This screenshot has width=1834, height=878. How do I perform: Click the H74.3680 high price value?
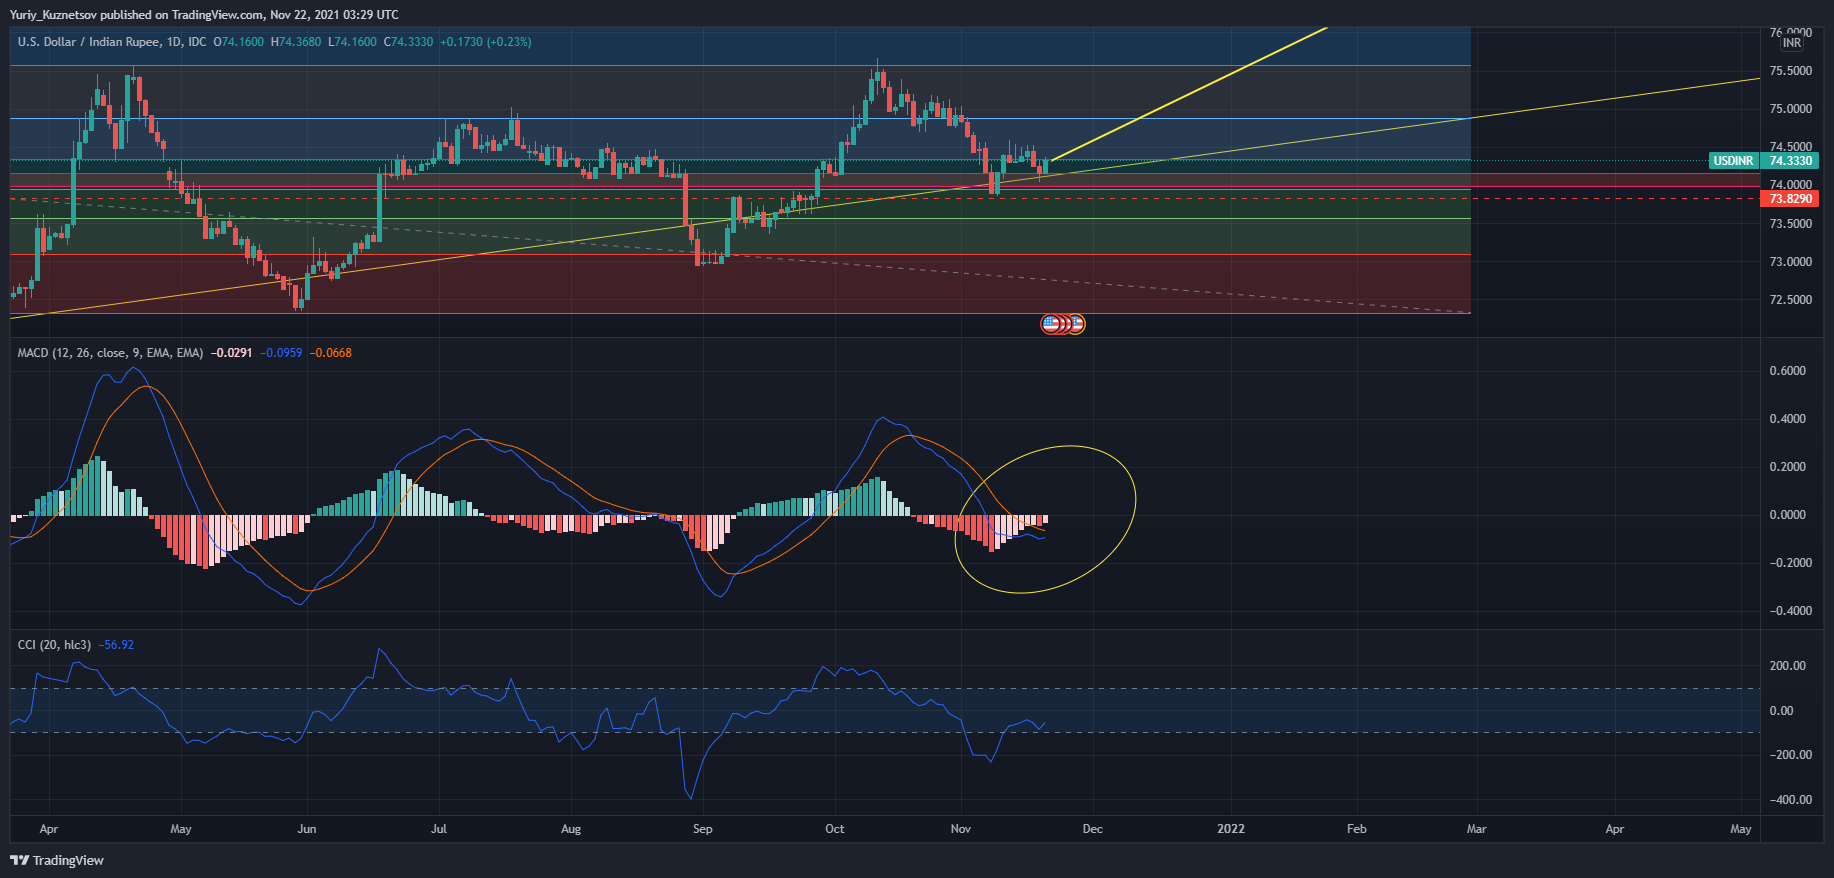(296, 42)
